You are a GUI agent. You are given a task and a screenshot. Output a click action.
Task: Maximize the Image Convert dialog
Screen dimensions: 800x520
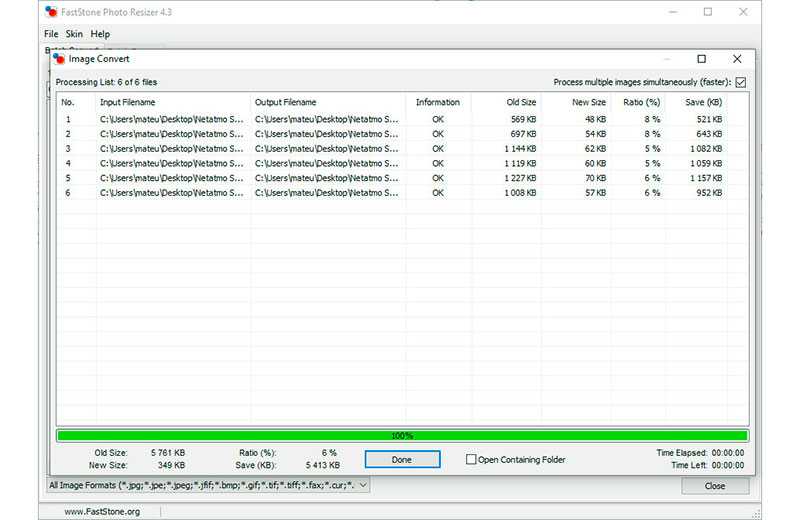[x=702, y=59]
